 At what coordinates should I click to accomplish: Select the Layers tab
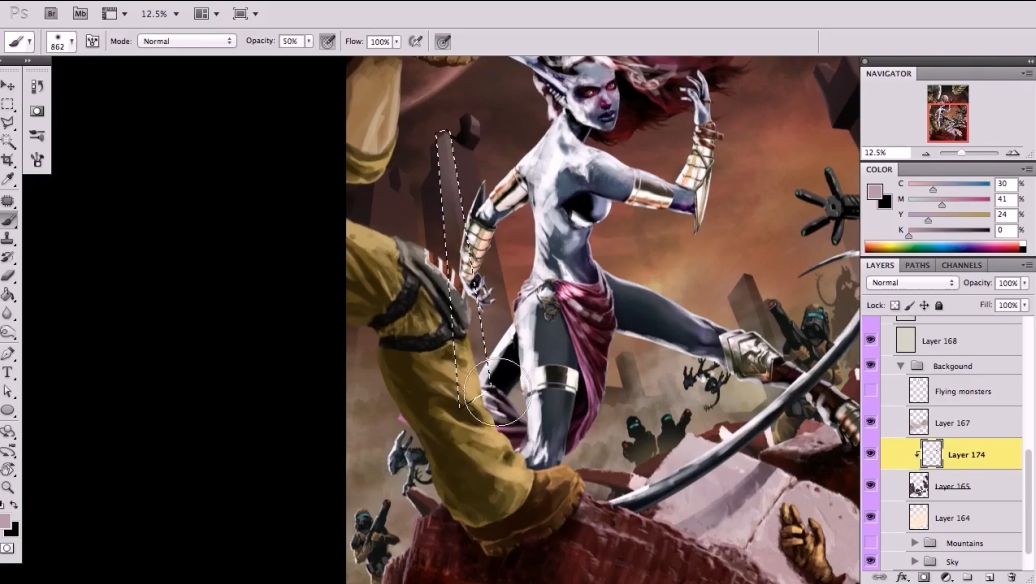[x=880, y=265]
